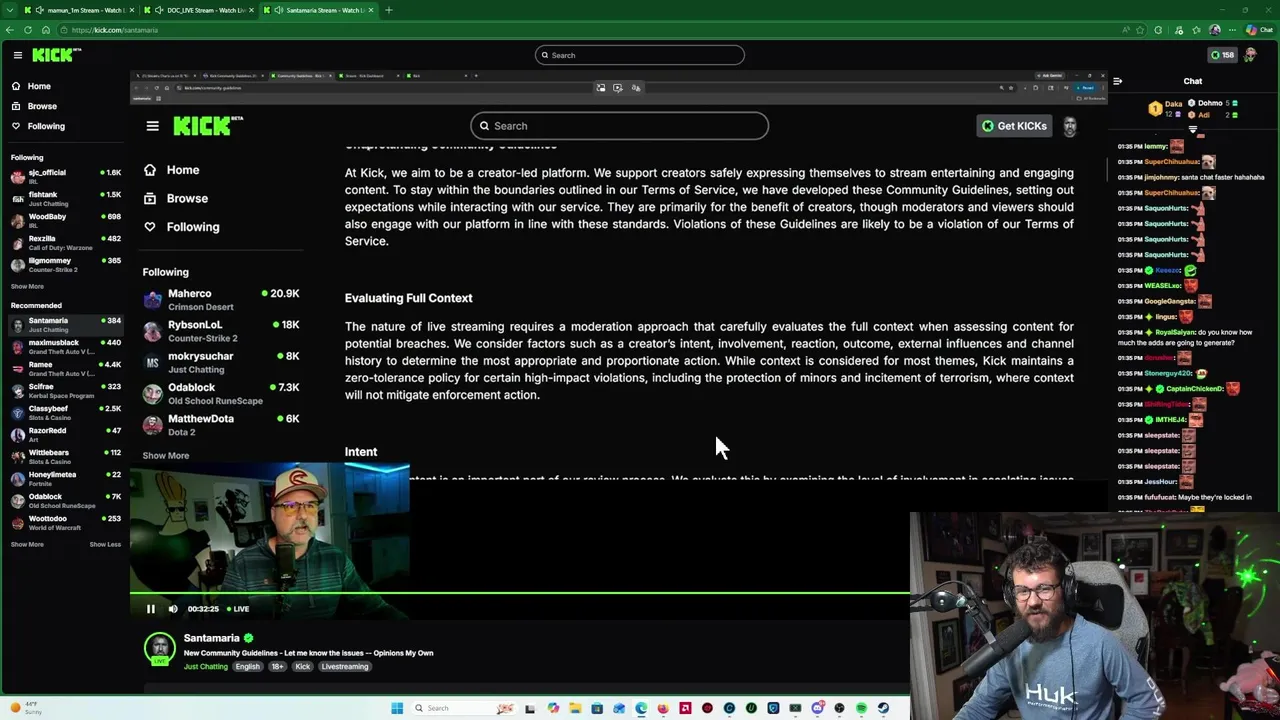Go back using browser back arrow
The height and width of the screenshot is (720, 1280).
point(9,30)
